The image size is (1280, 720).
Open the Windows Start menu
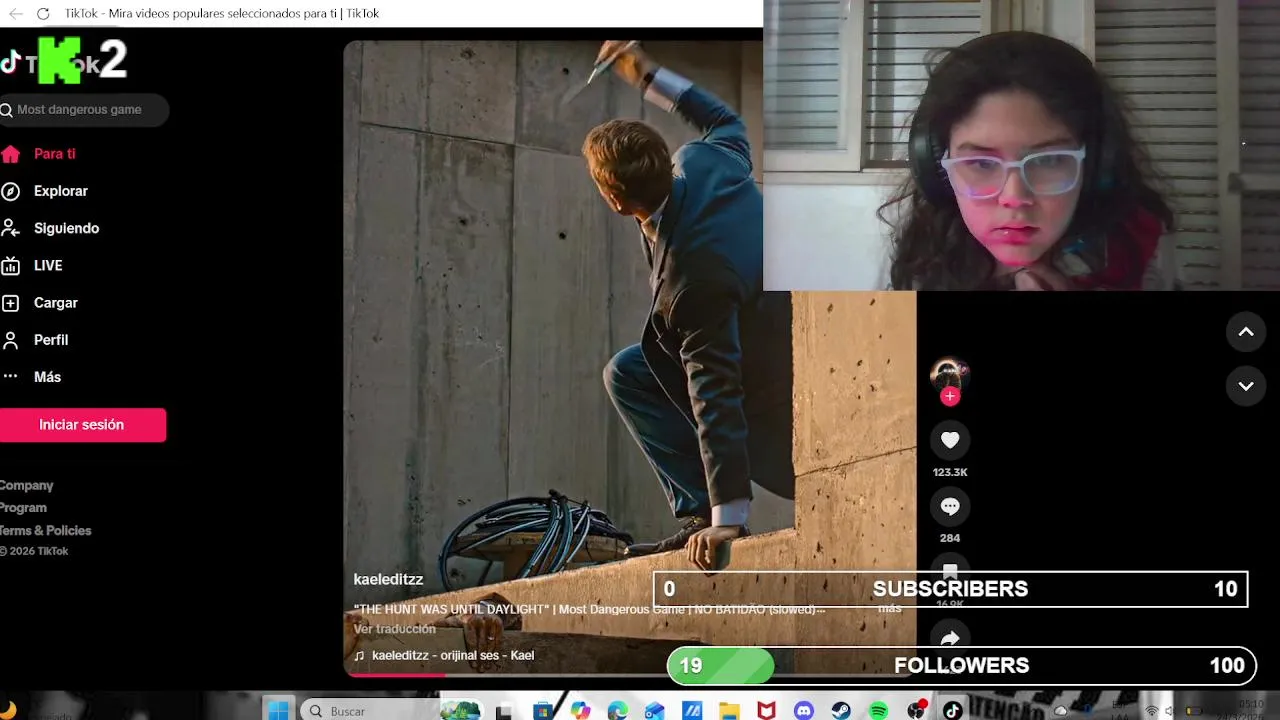[279, 710]
